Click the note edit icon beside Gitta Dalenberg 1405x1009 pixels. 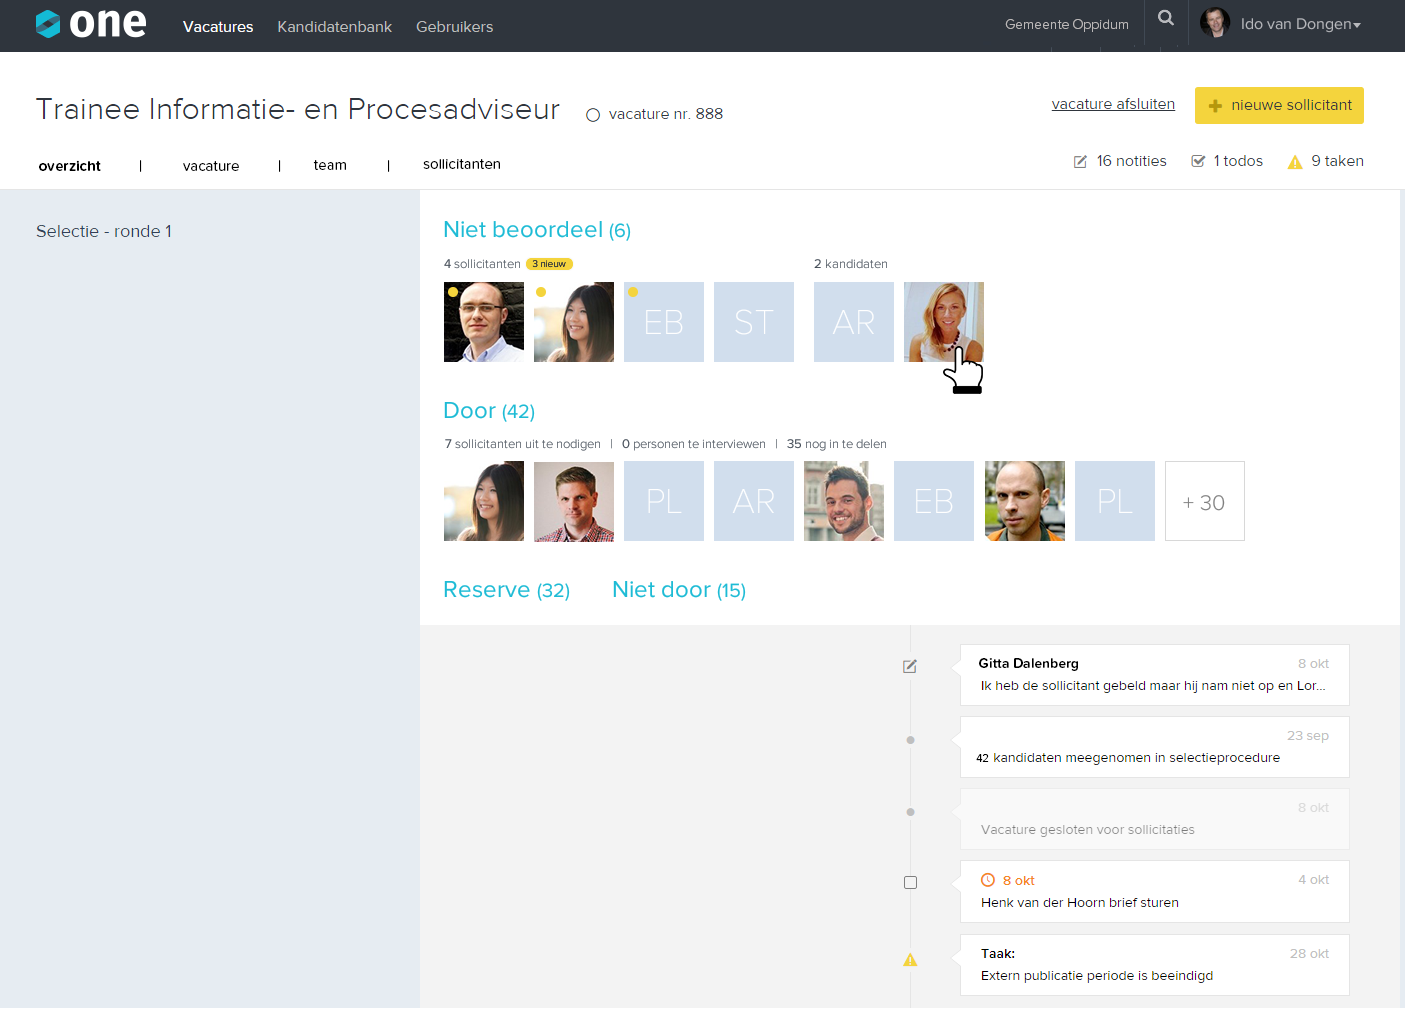[x=910, y=667]
